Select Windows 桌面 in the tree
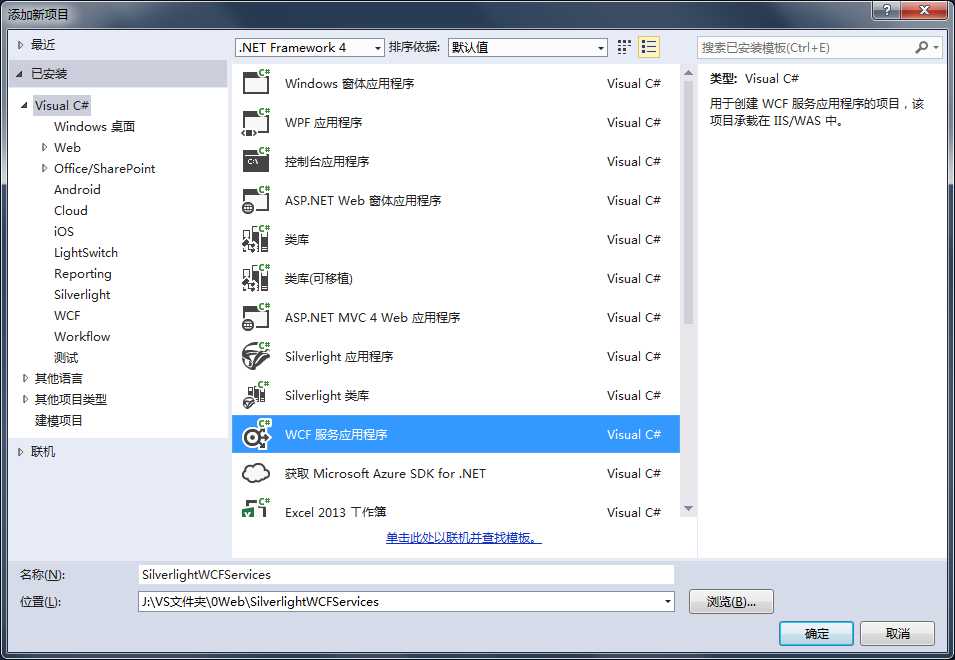 [94, 127]
